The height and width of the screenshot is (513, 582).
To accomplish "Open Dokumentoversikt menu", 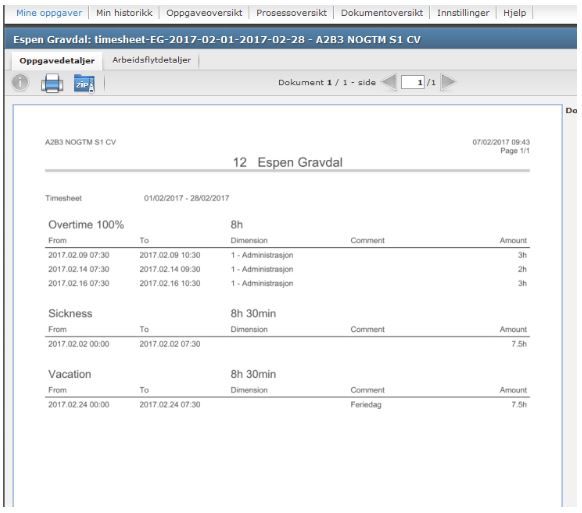I will [382, 13].
